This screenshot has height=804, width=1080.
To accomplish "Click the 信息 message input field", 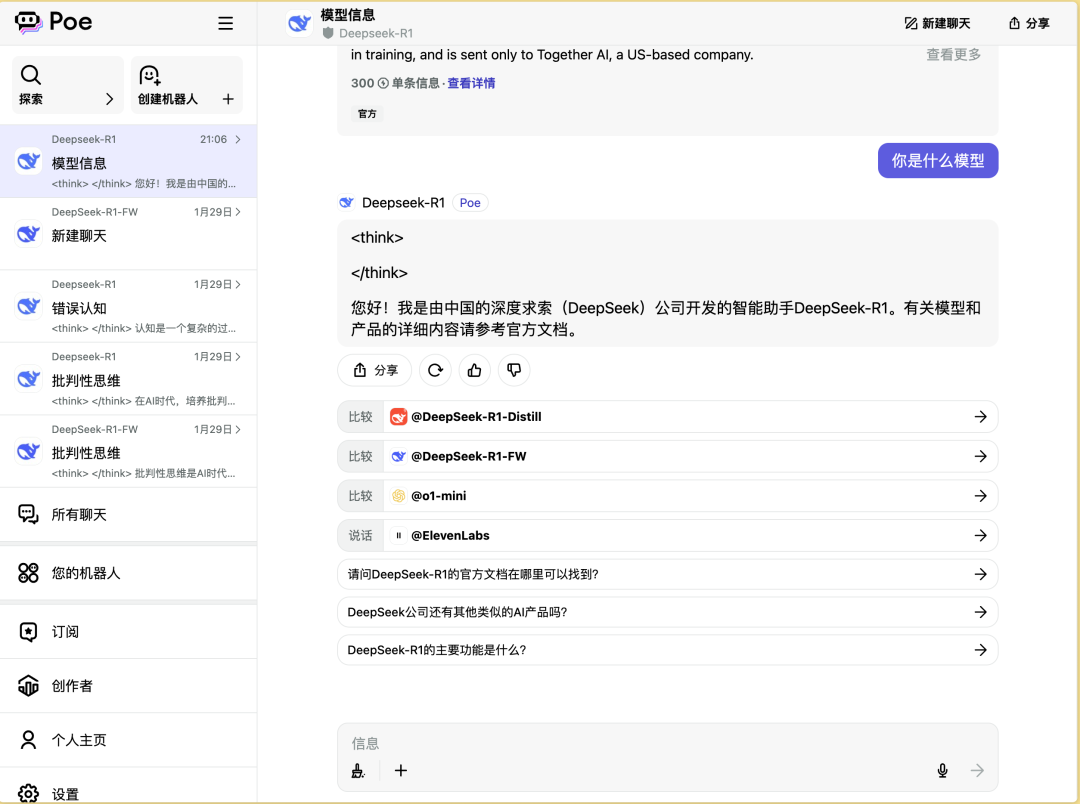I will (x=667, y=743).
